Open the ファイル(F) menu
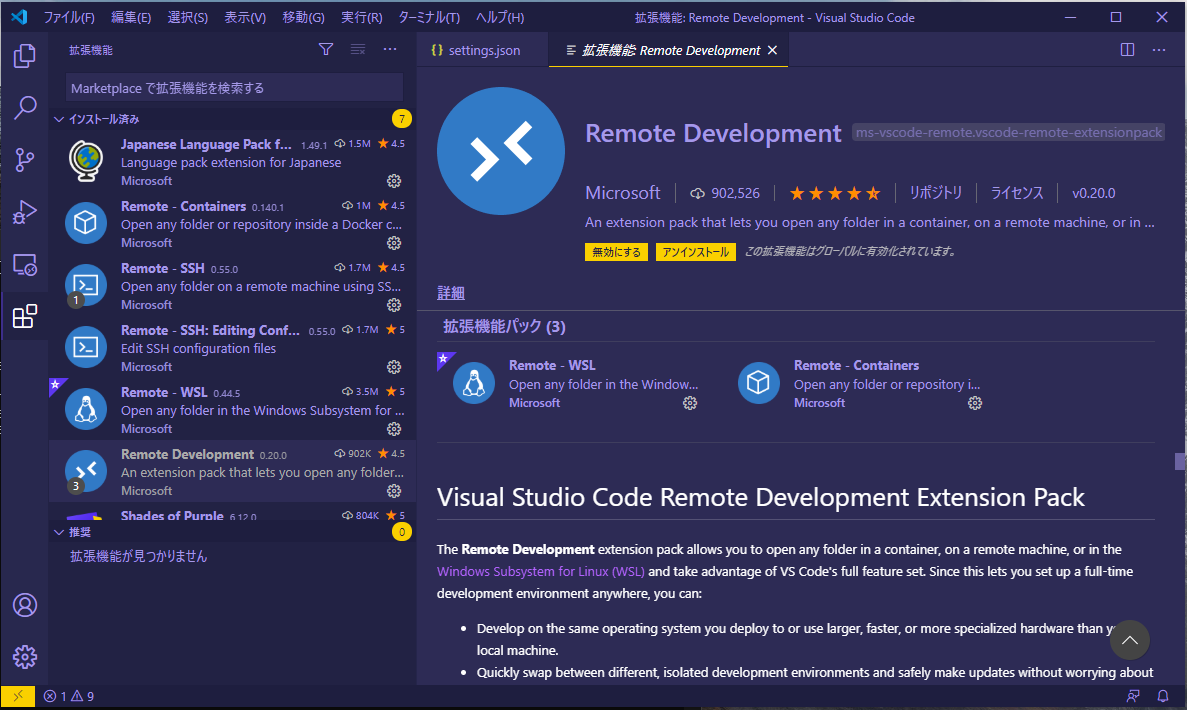This screenshot has height=710, width=1187. click(x=69, y=17)
